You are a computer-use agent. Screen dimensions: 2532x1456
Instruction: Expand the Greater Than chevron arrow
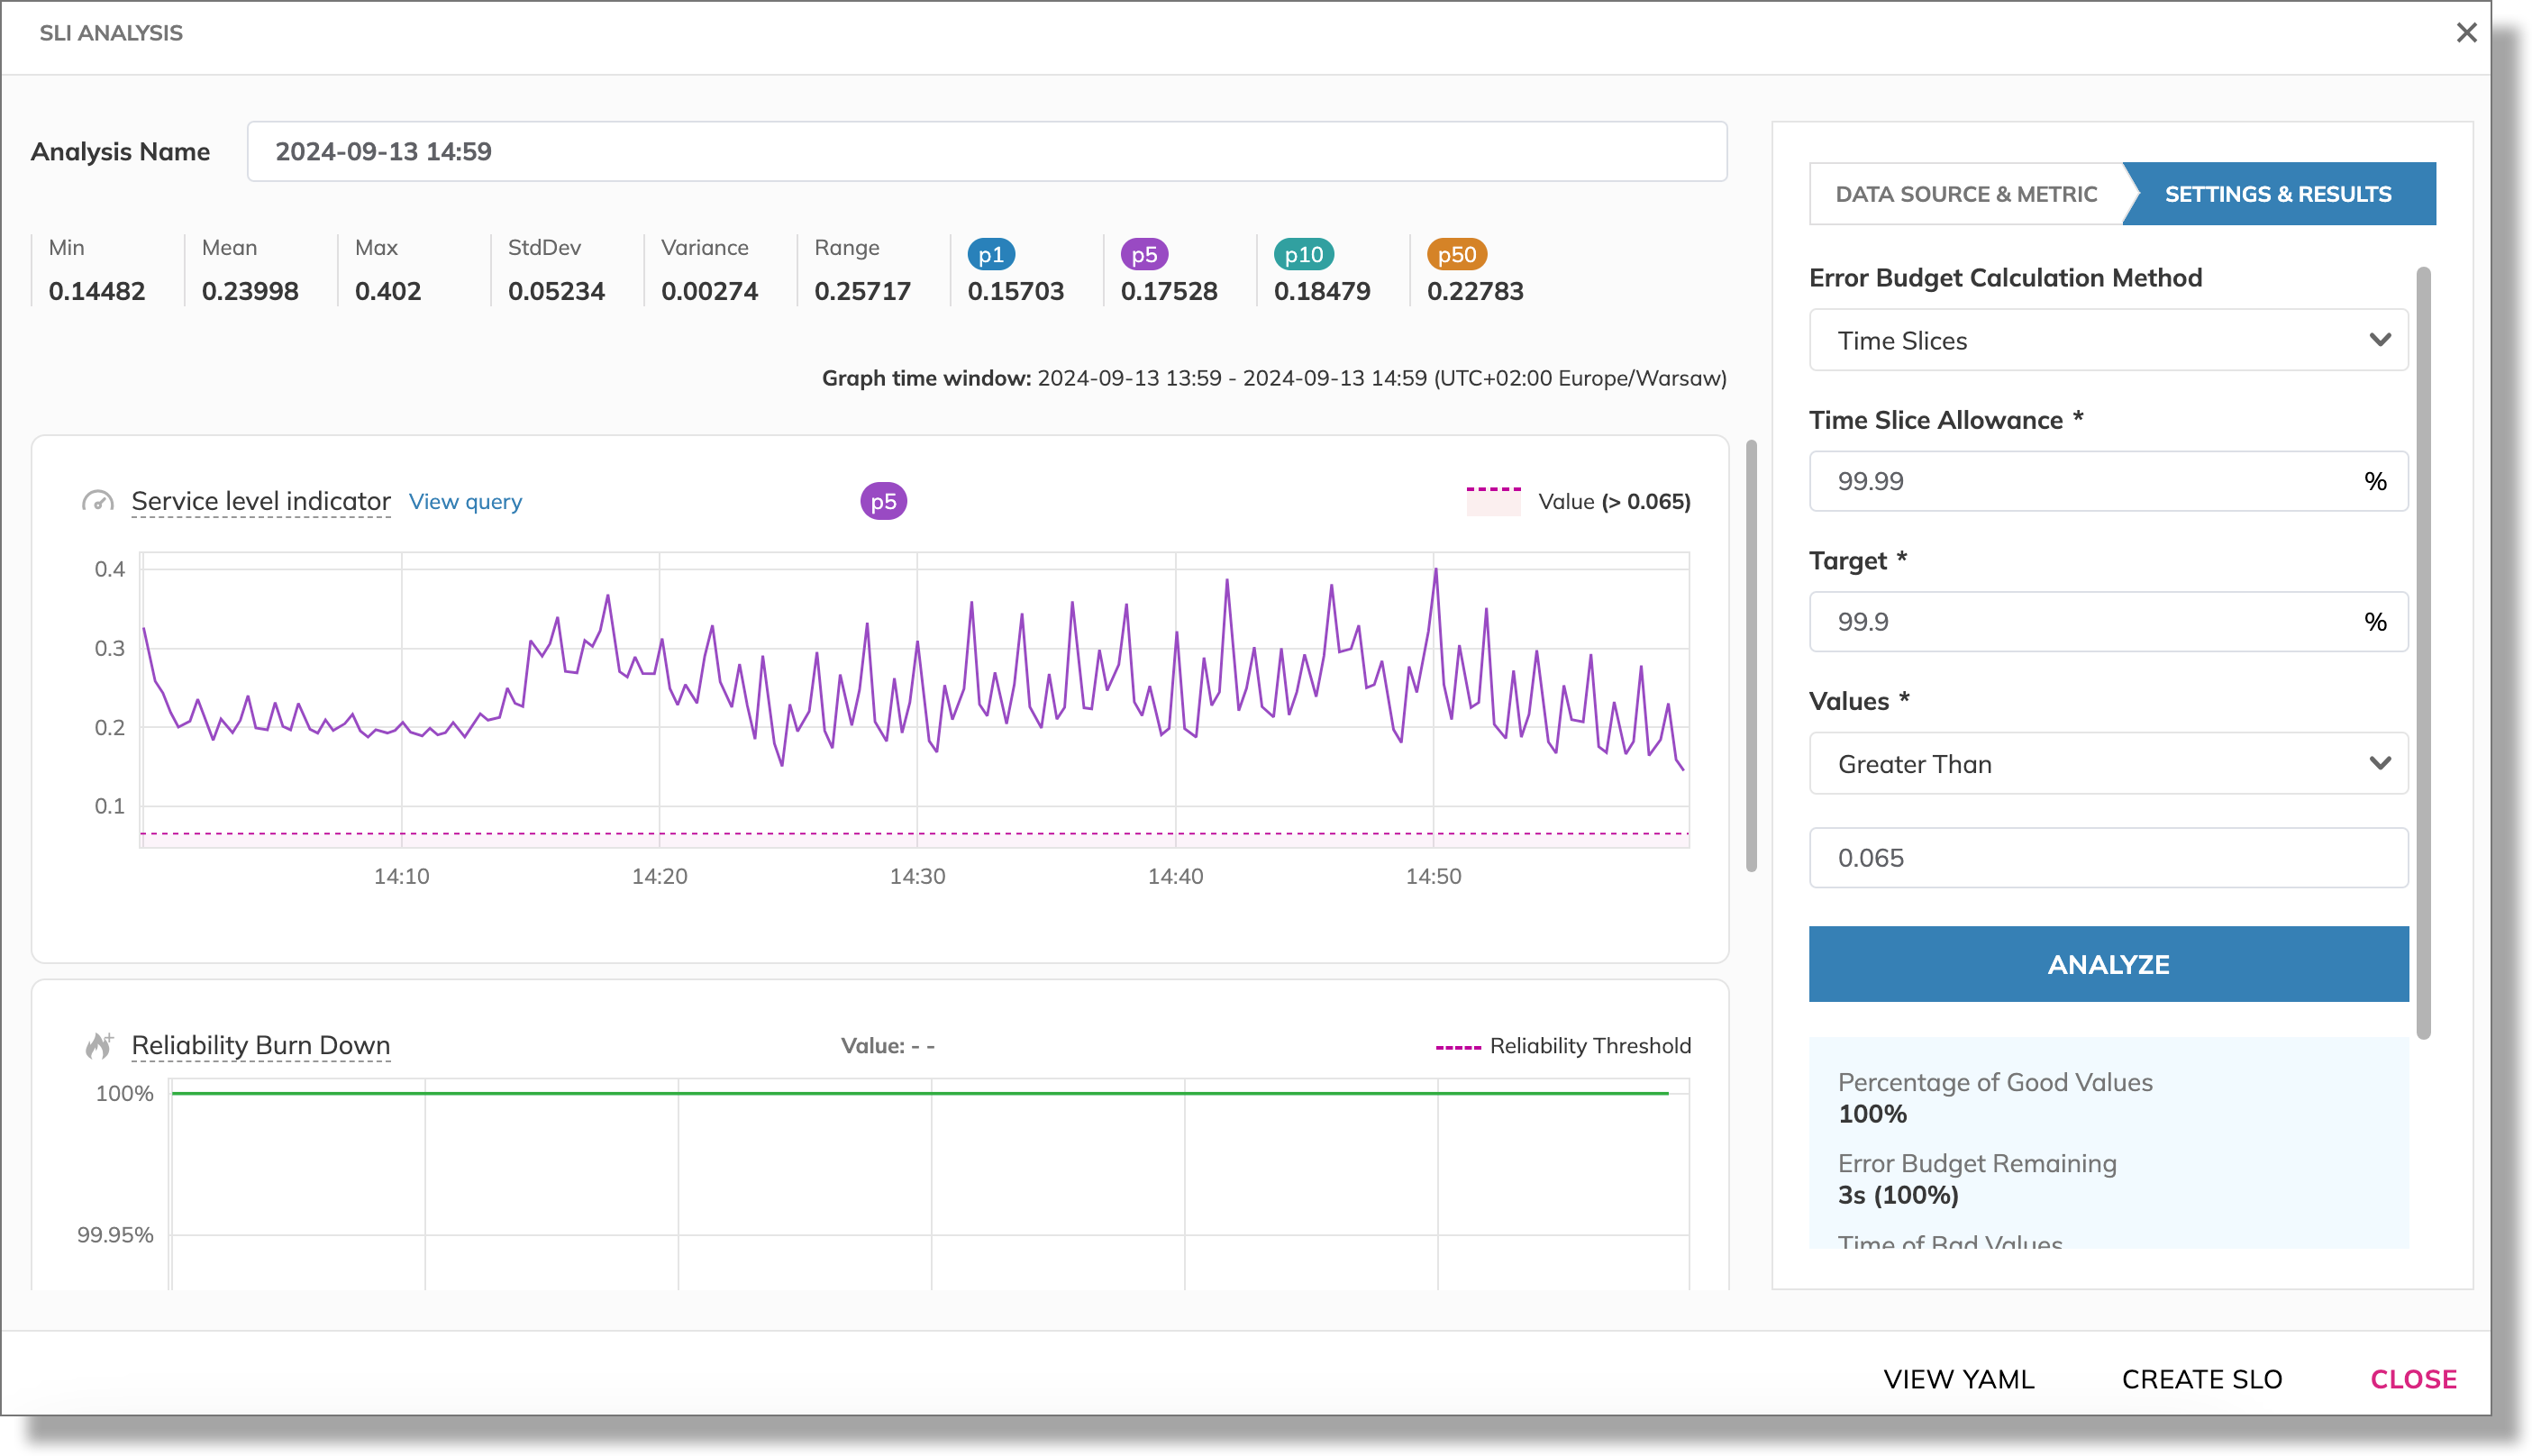2380,763
